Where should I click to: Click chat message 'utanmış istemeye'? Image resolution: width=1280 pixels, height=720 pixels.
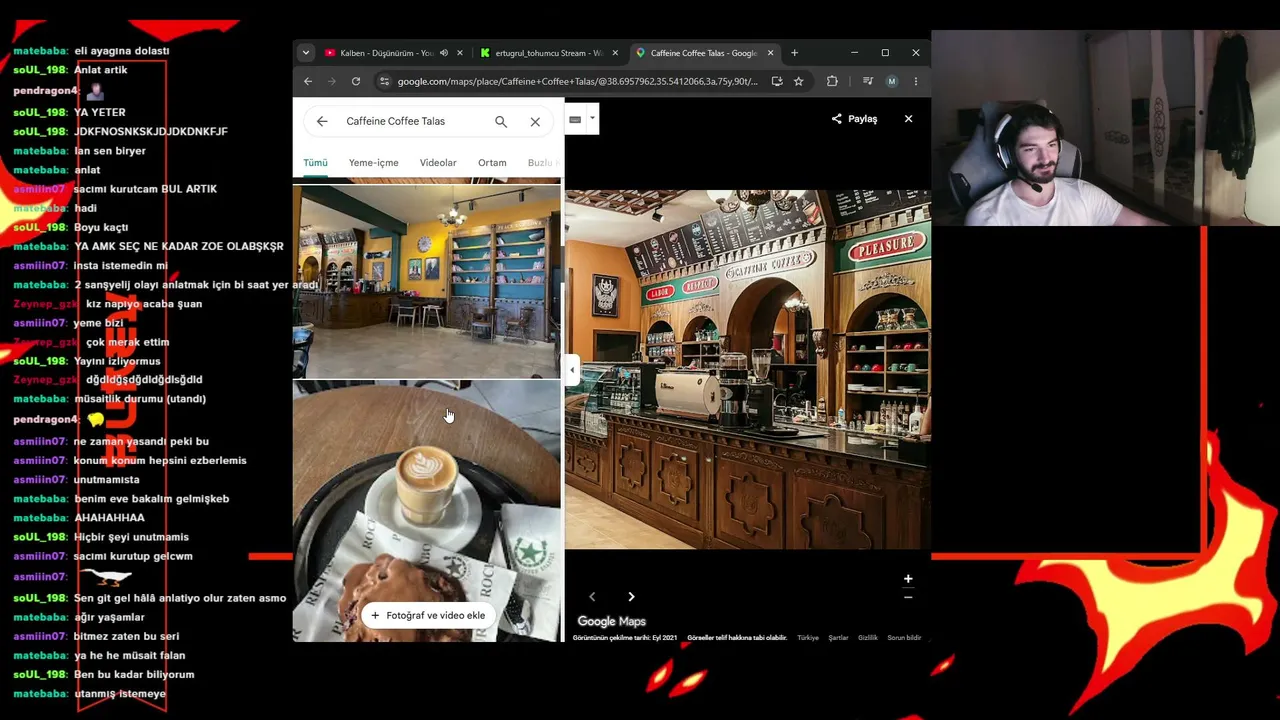(x=120, y=694)
